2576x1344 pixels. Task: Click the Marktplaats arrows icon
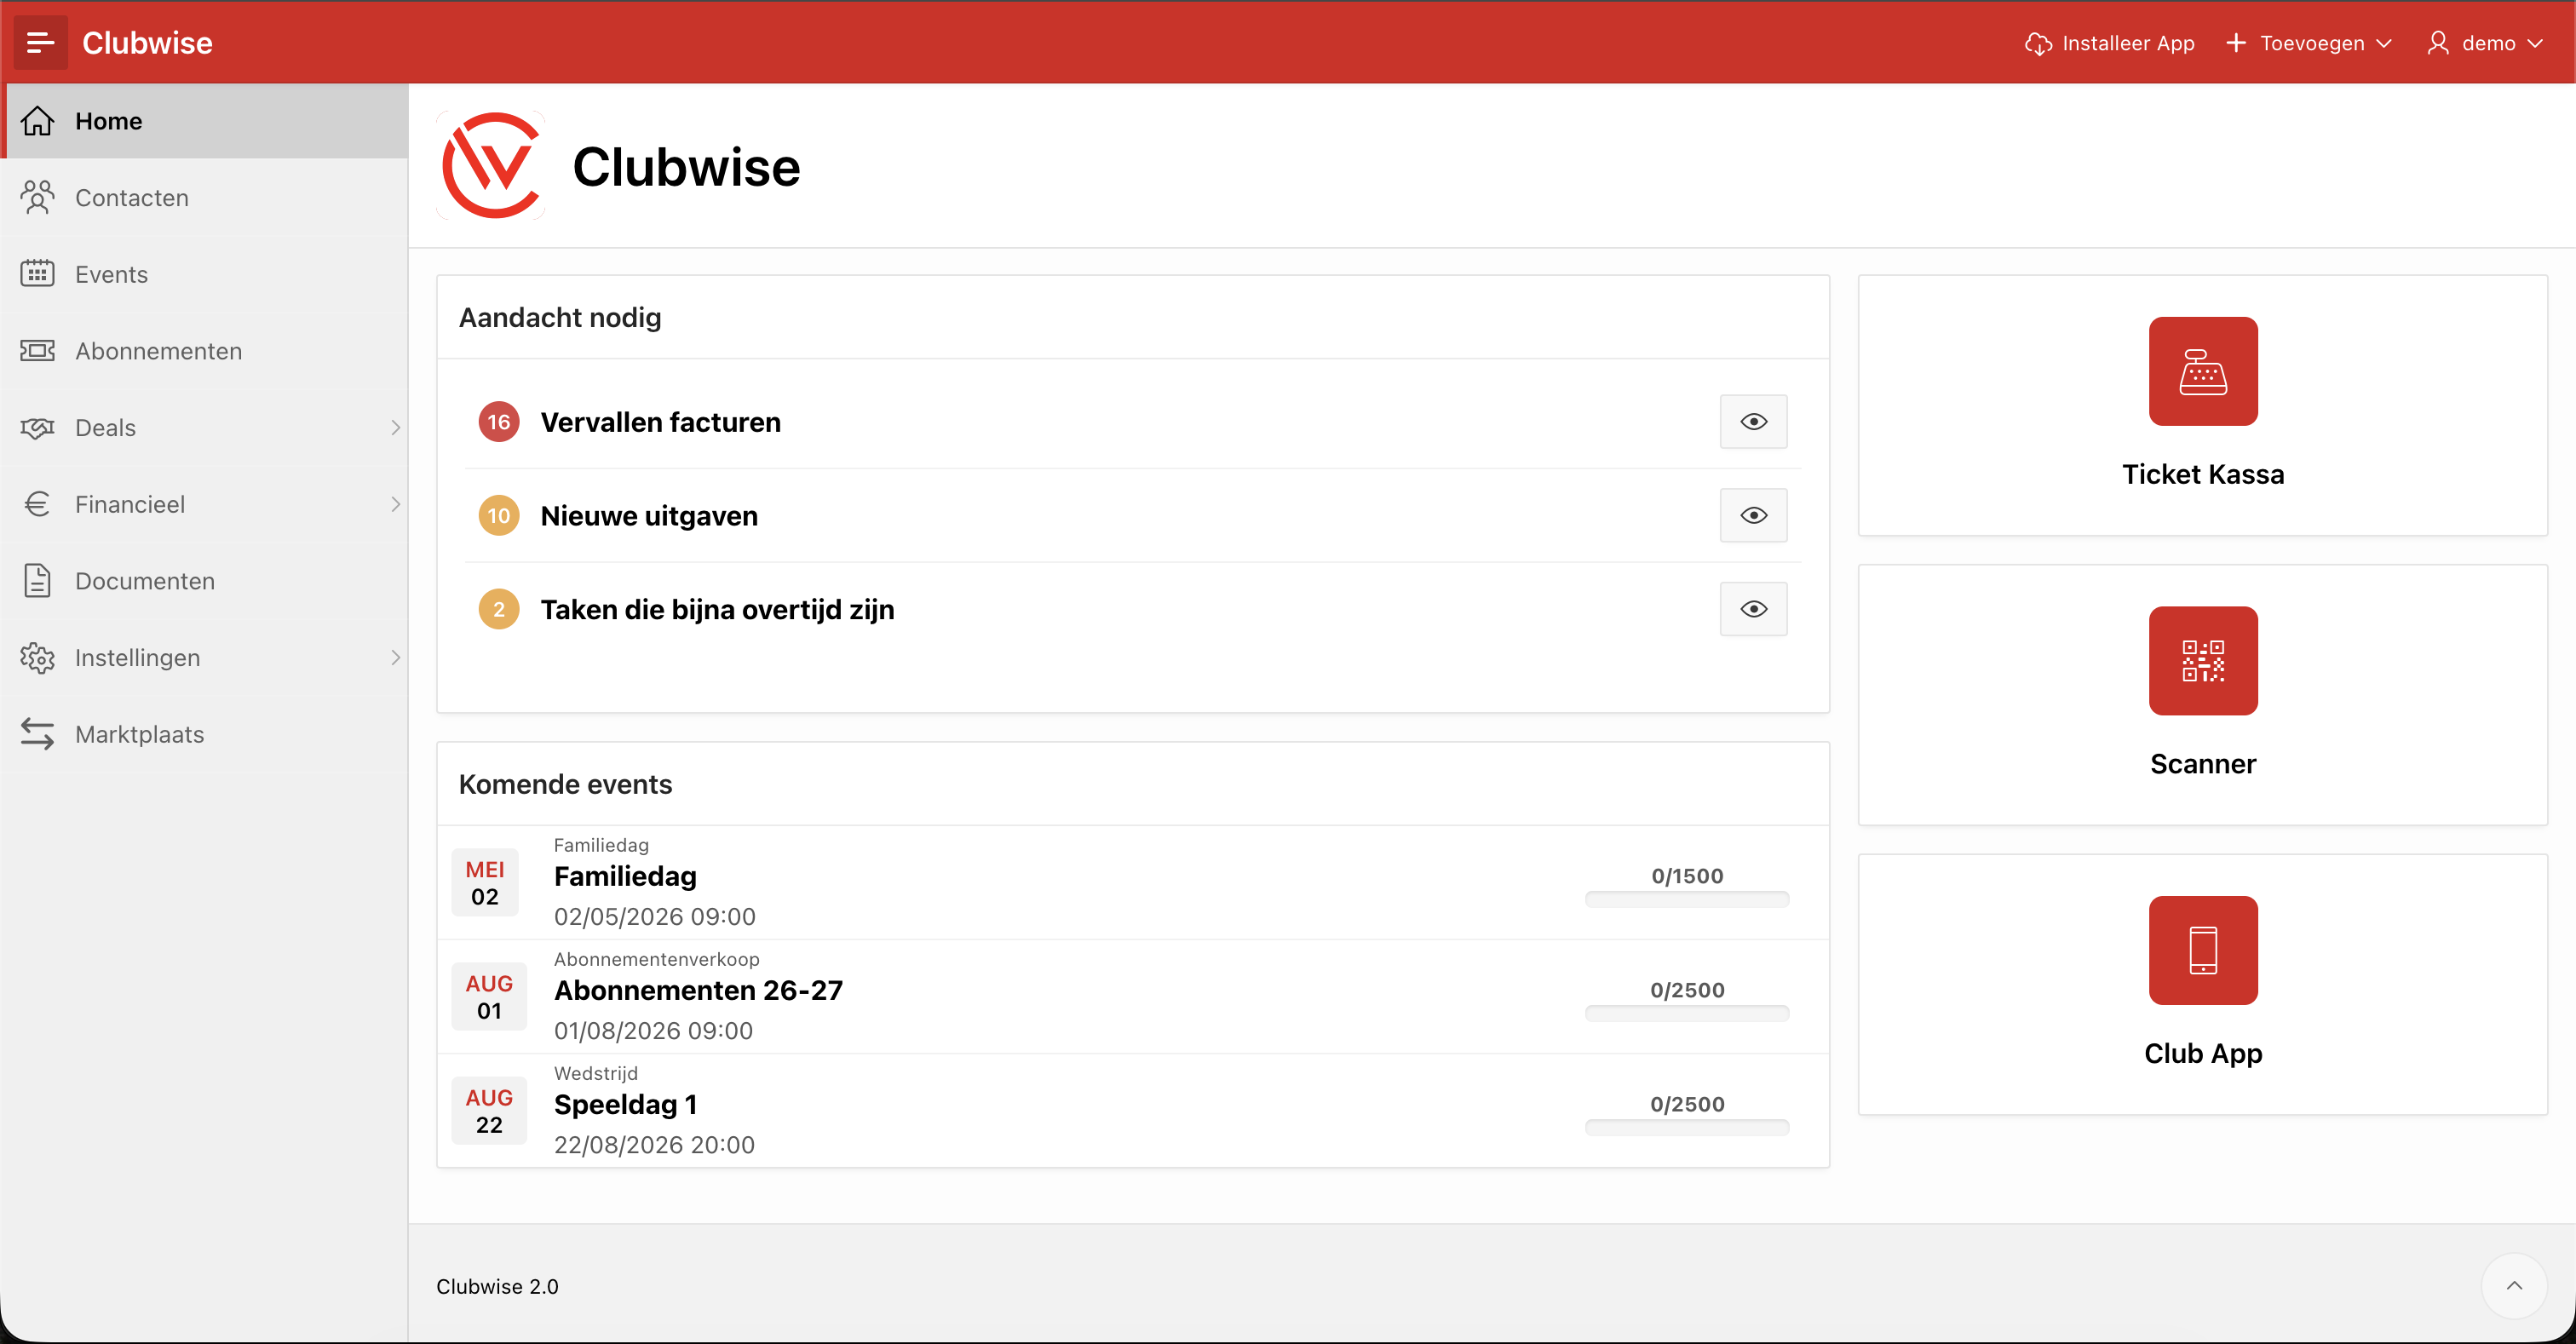click(38, 734)
